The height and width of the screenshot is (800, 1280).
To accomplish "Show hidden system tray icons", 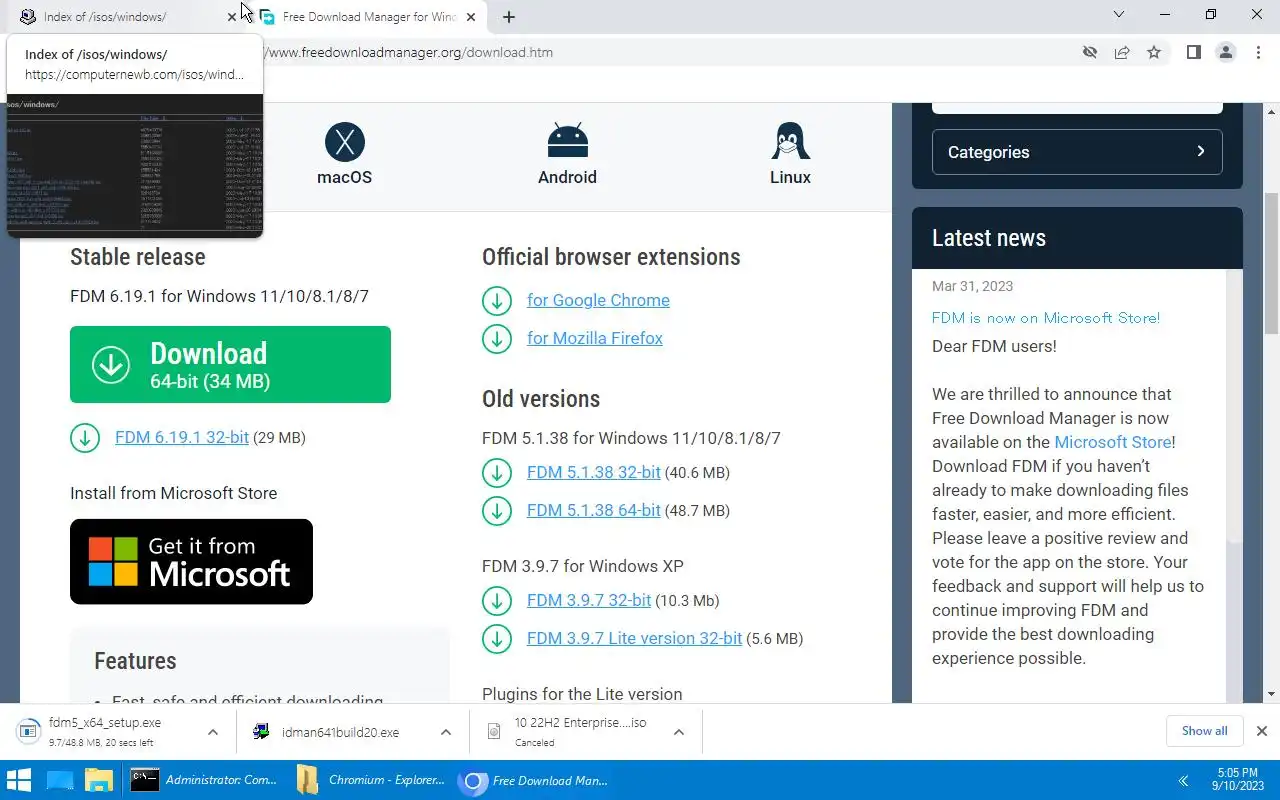I will 1183,780.
